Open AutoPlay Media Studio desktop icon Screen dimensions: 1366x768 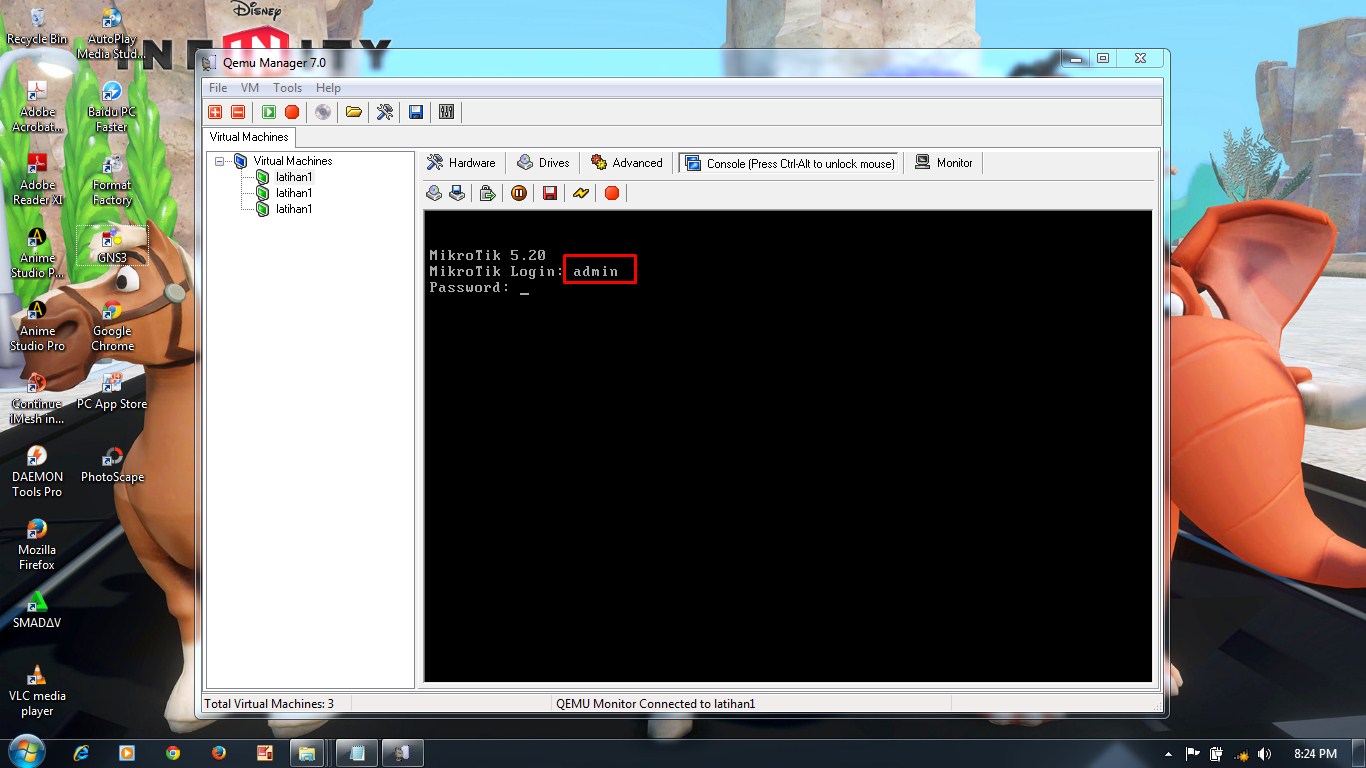112,33
